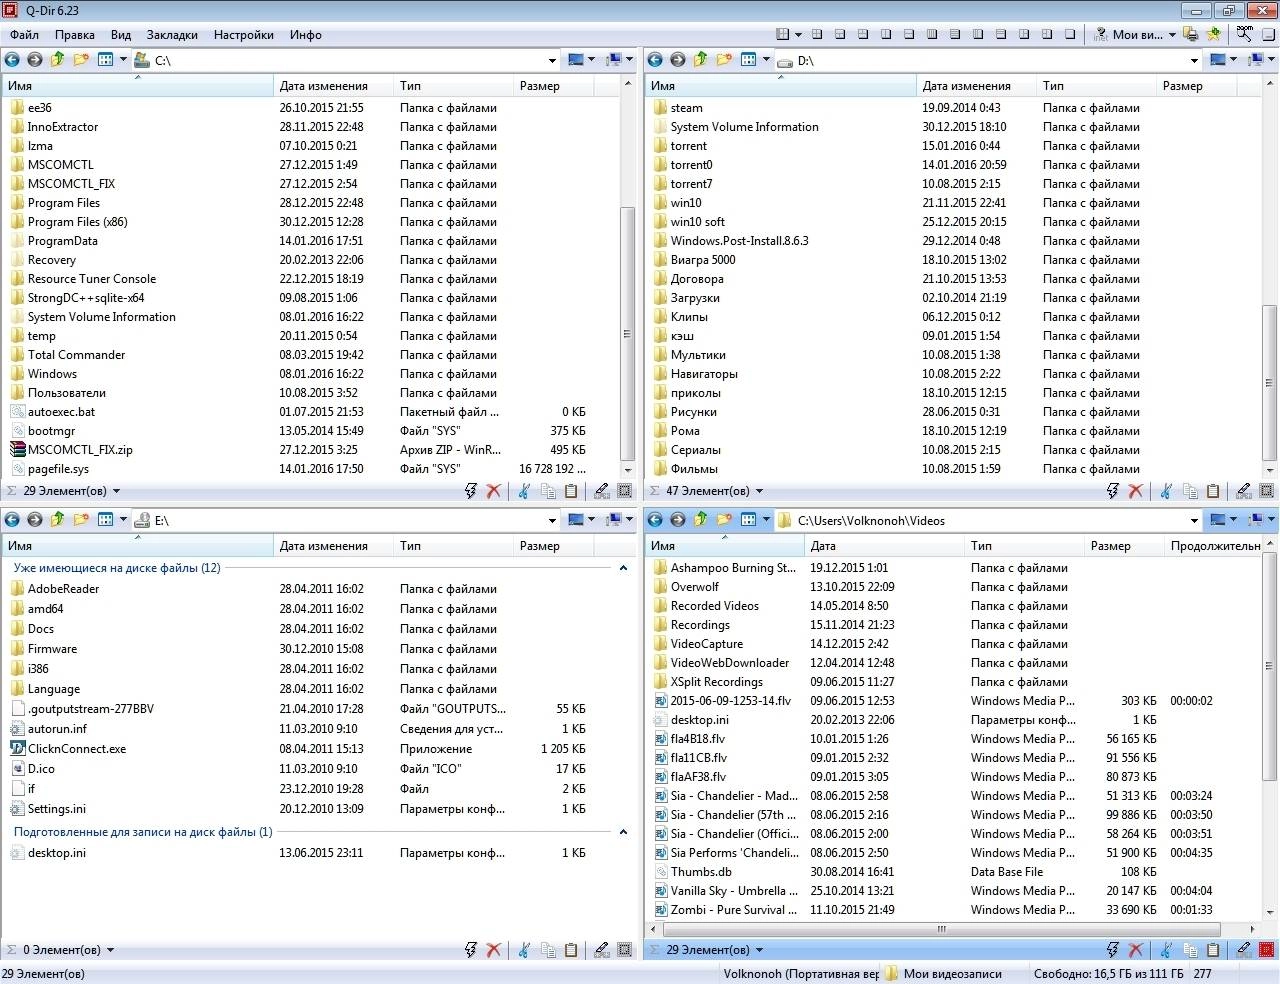
Task: Go up one level in D:\ pane
Action: point(701,60)
